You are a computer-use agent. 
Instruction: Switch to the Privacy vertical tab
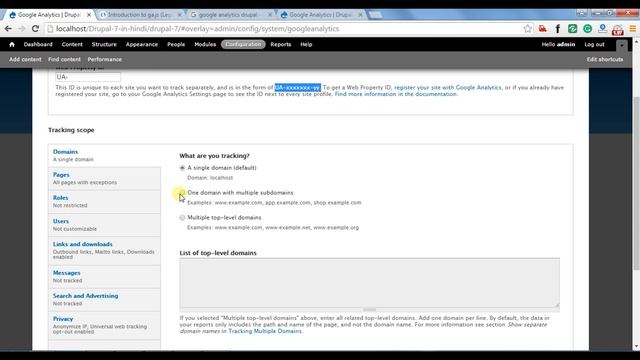[x=104, y=325]
